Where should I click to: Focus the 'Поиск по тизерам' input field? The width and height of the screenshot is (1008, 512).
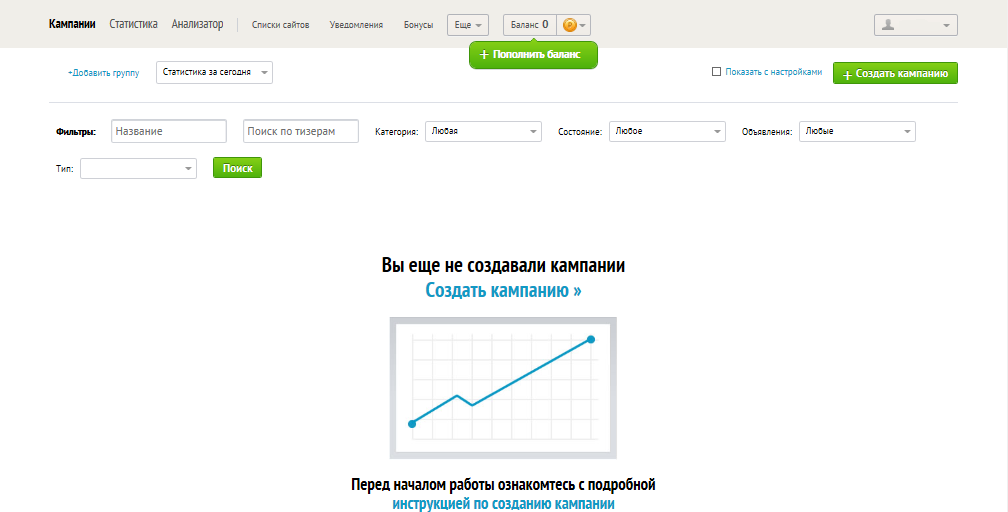pyautogui.click(x=301, y=131)
